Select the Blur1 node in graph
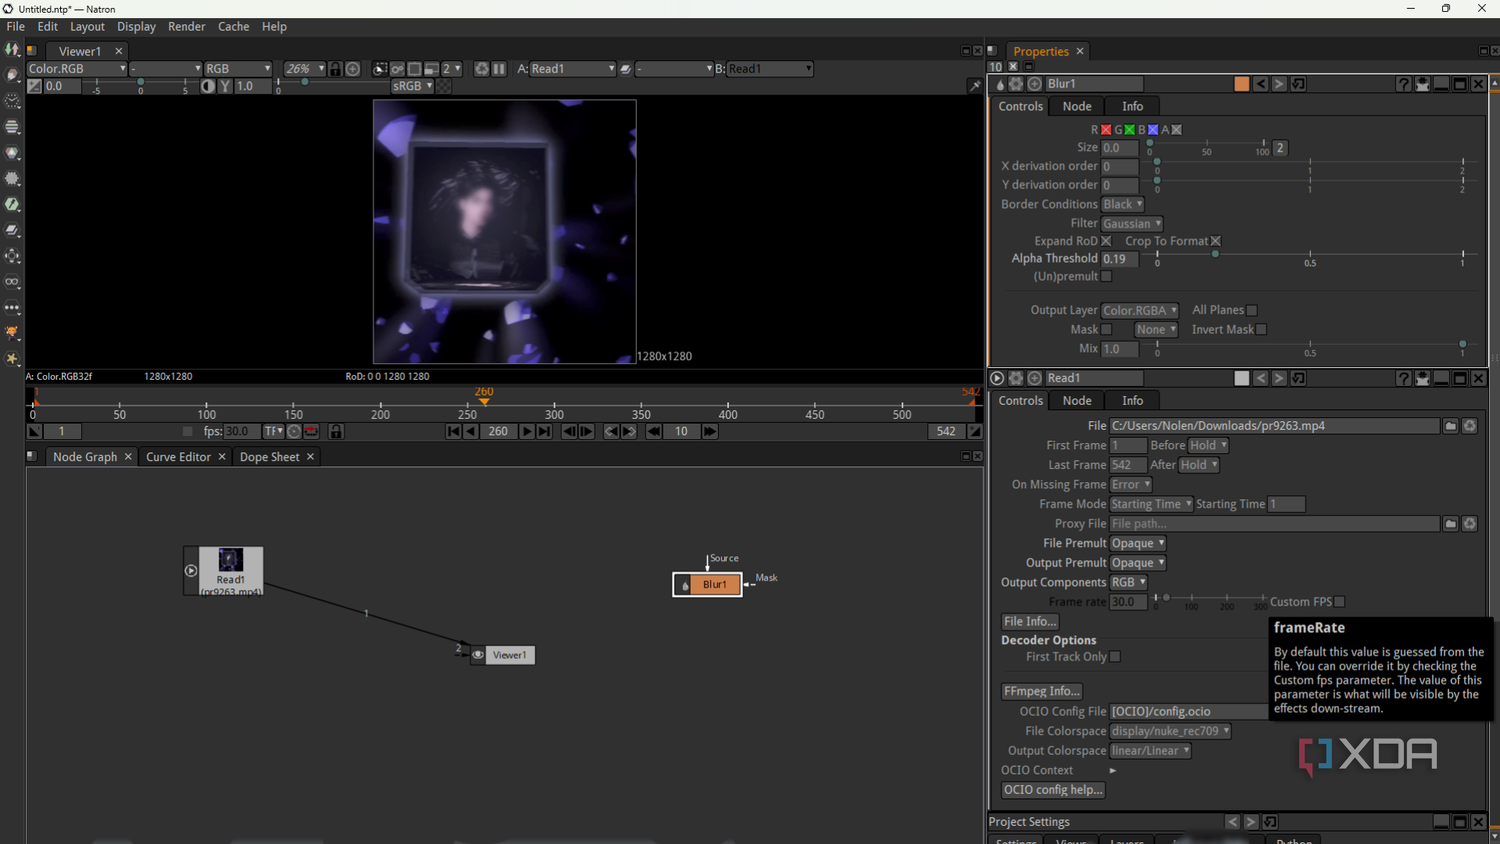Image resolution: width=1500 pixels, height=844 pixels. pos(707,584)
